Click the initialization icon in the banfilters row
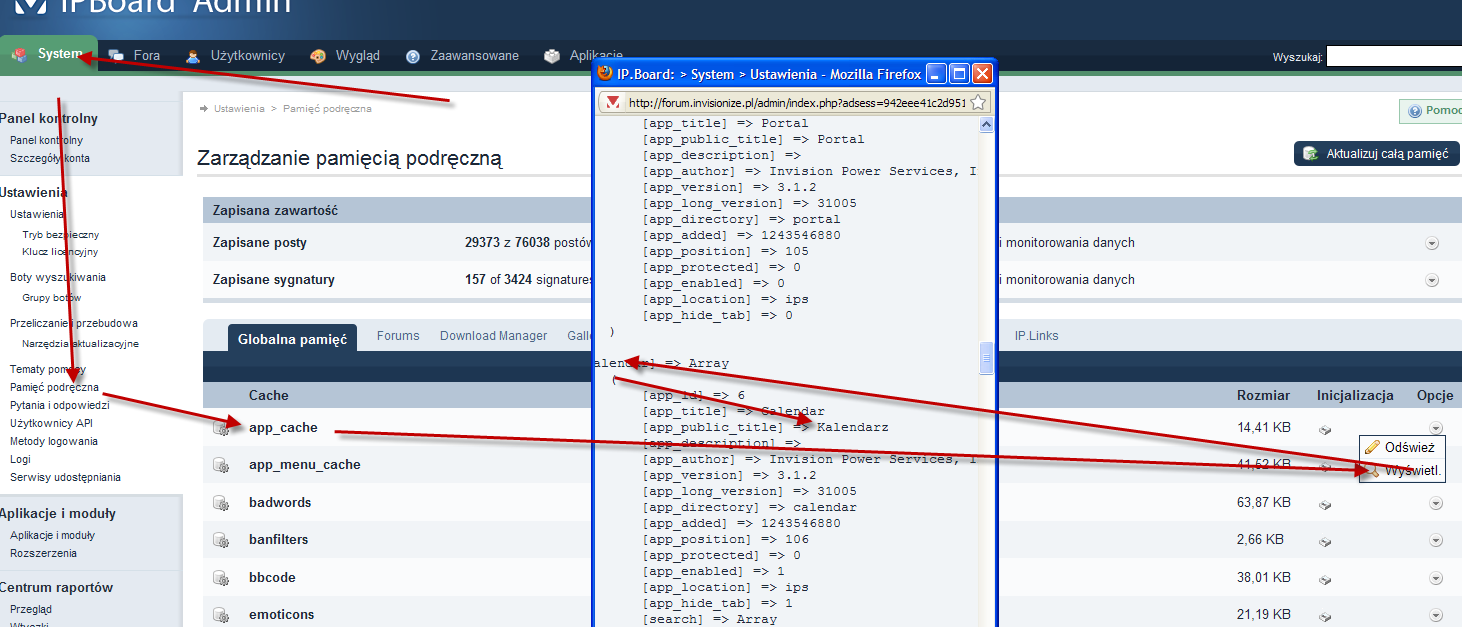 (x=1325, y=541)
